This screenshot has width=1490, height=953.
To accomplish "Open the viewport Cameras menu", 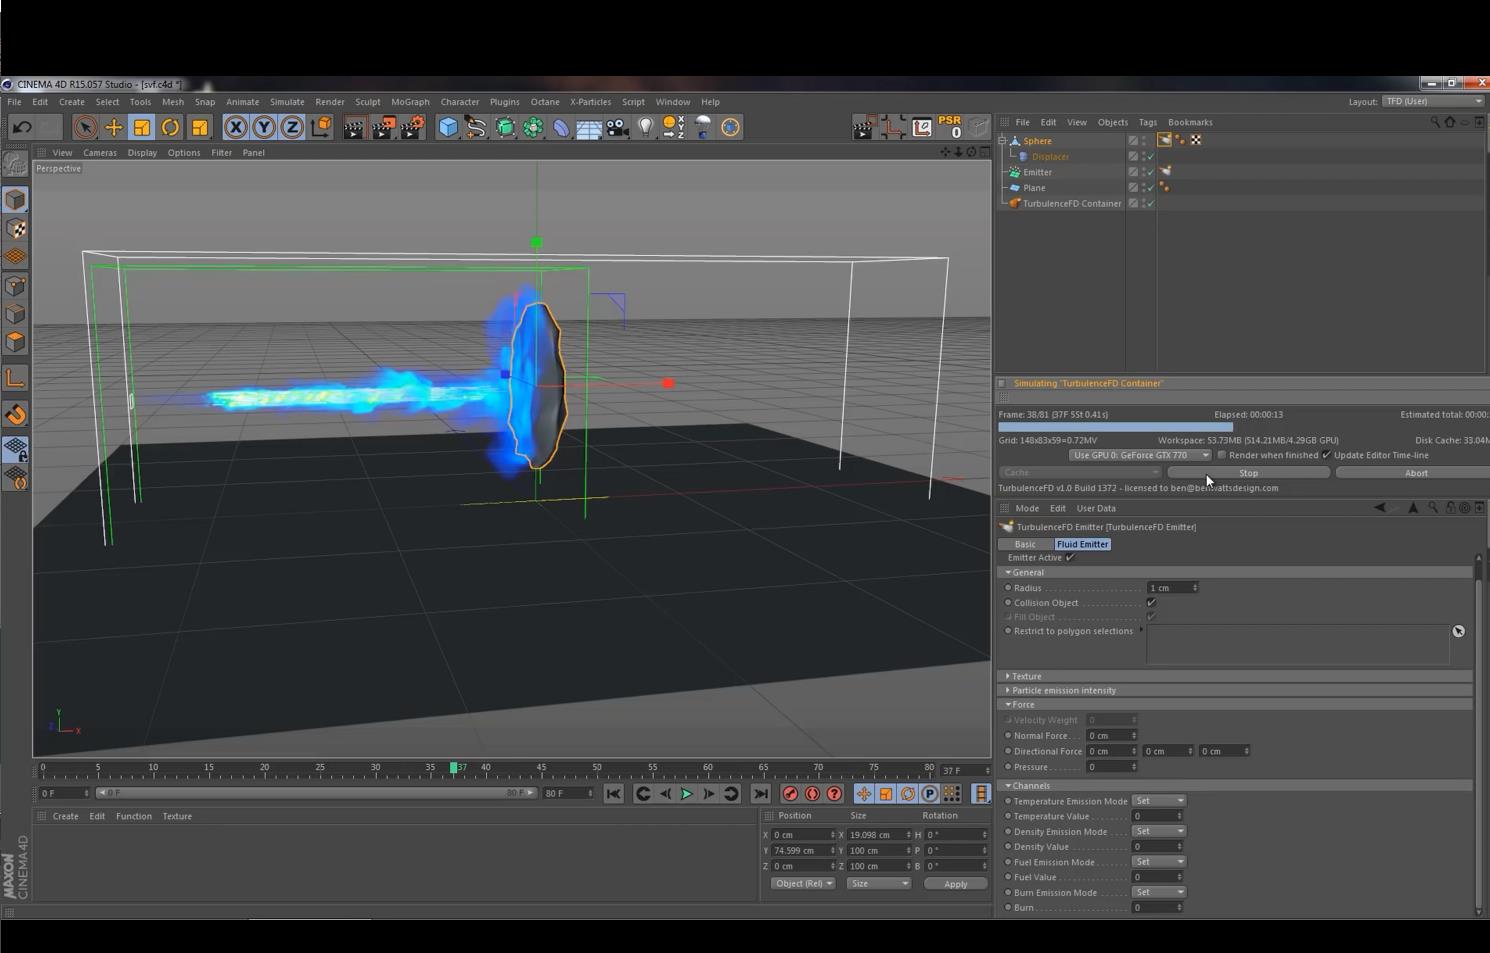I will tap(99, 153).
